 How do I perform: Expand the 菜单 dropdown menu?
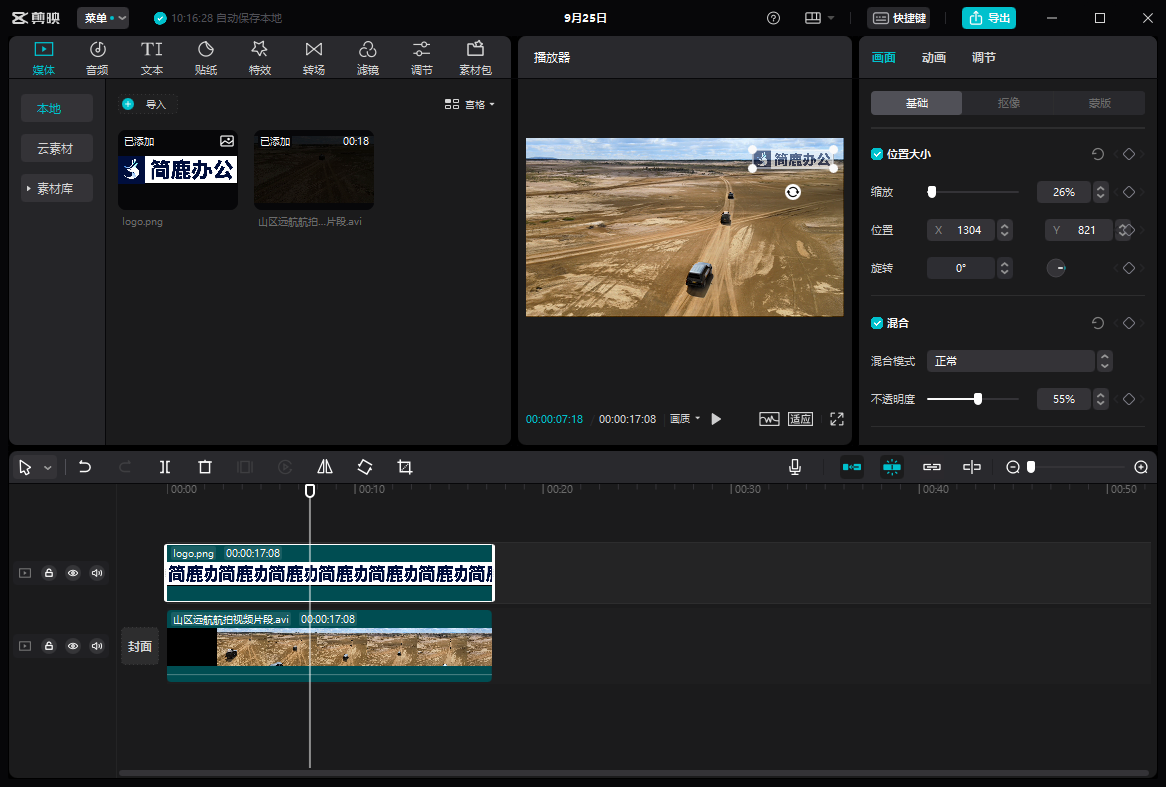click(x=103, y=18)
